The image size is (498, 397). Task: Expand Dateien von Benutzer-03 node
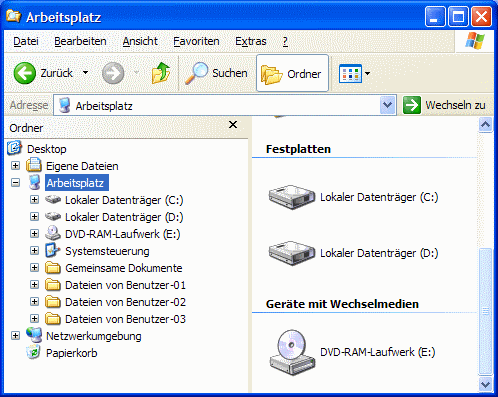point(34,319)
